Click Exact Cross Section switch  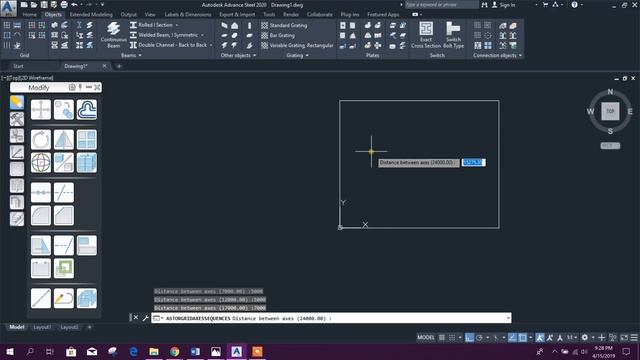(426, 35)
